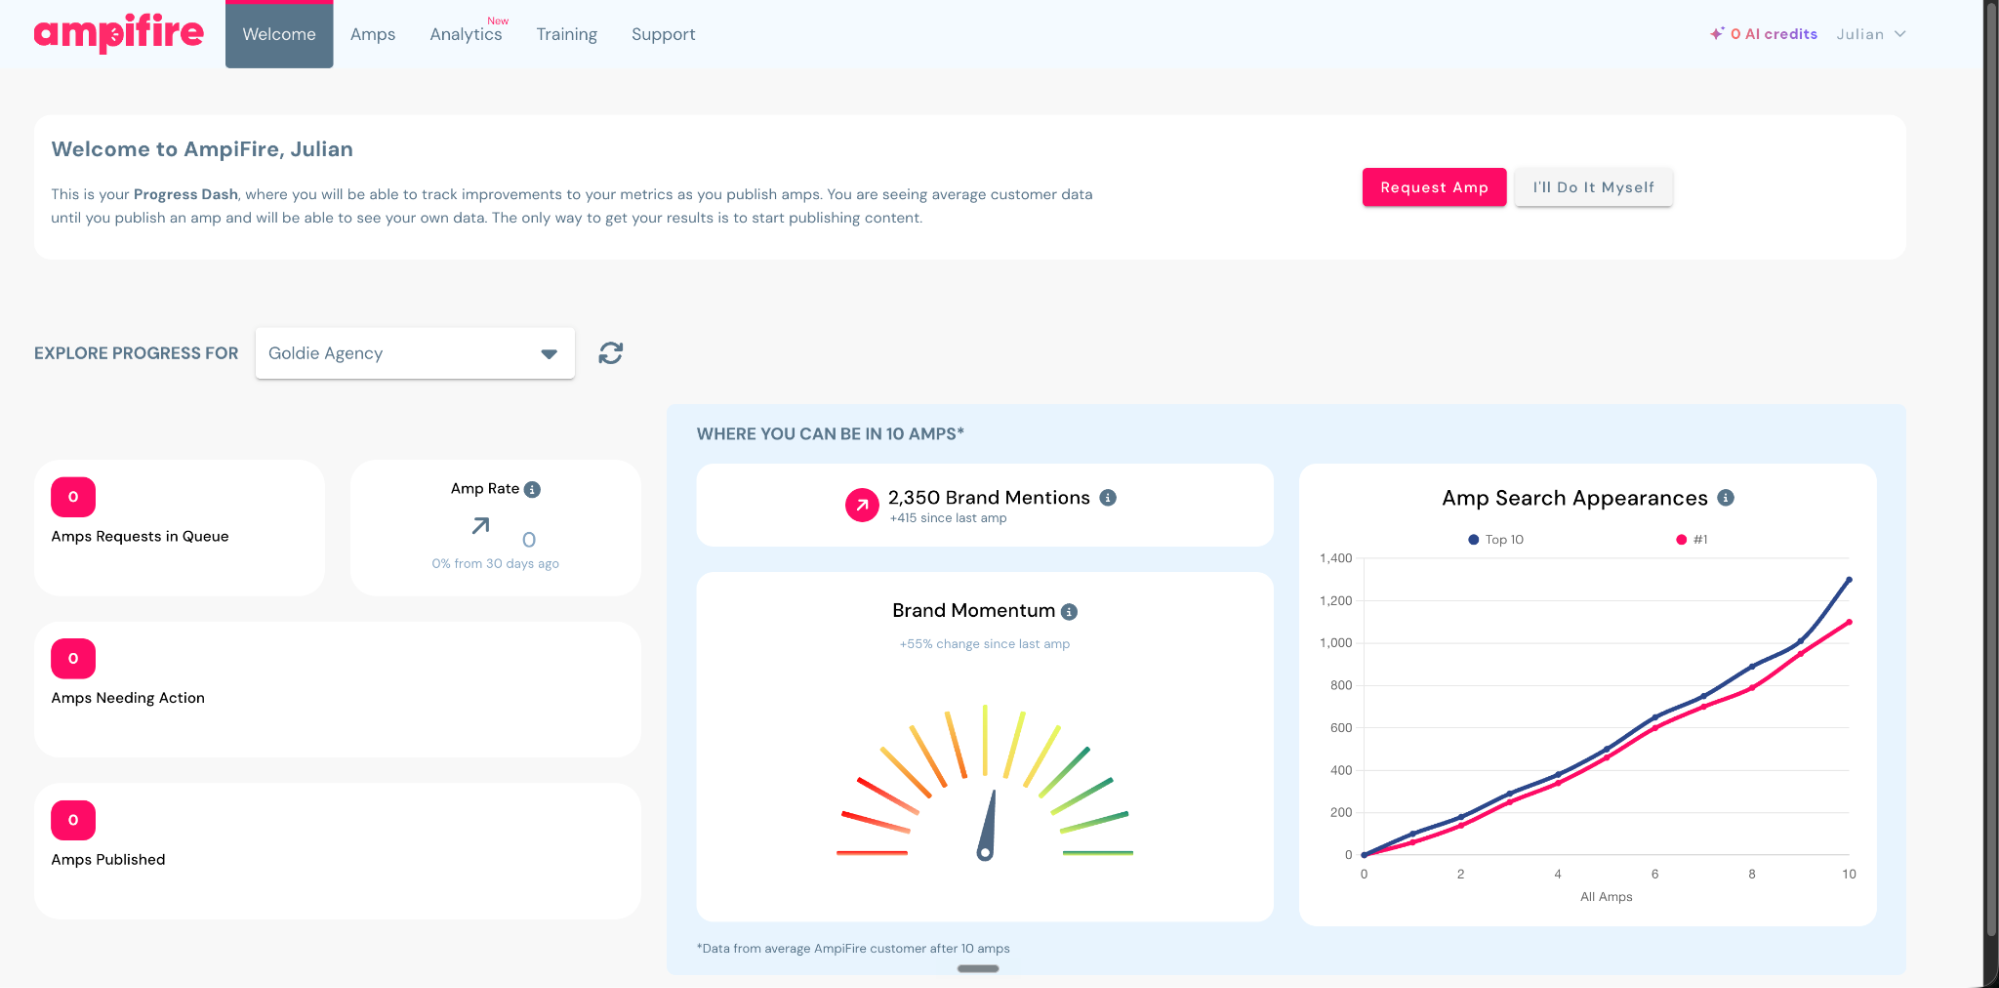
Task: Go to the Training tab
Action: click(x=567, y=34)
